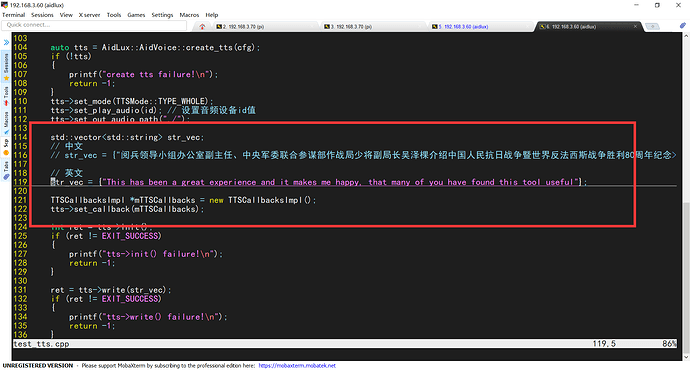Click the test_tts.cpp filename in status line
The height and width of the screenshot is (370, 690).
[x=41, y=344]
